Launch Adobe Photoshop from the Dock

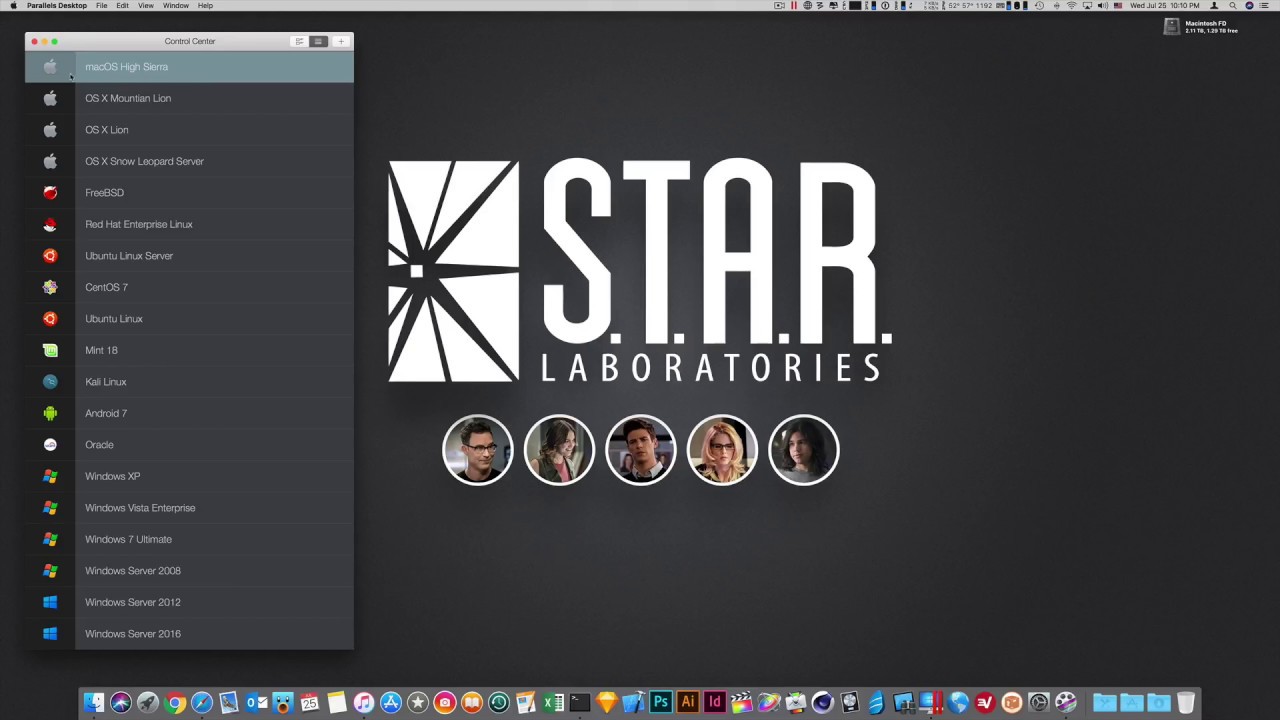tap(661, 703)
